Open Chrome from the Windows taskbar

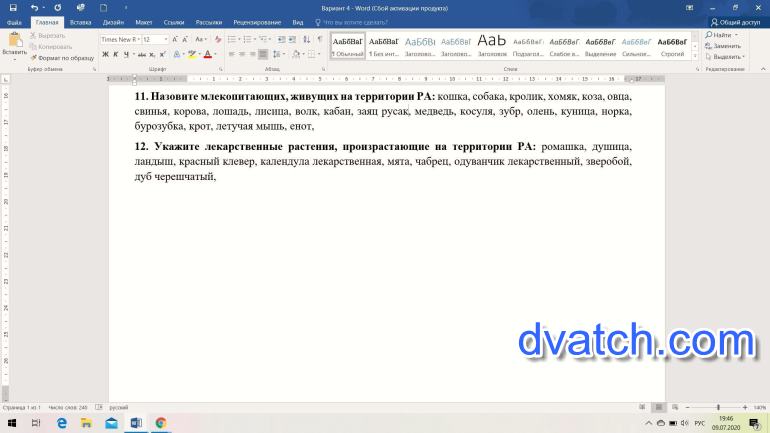[x=161, y=423]
